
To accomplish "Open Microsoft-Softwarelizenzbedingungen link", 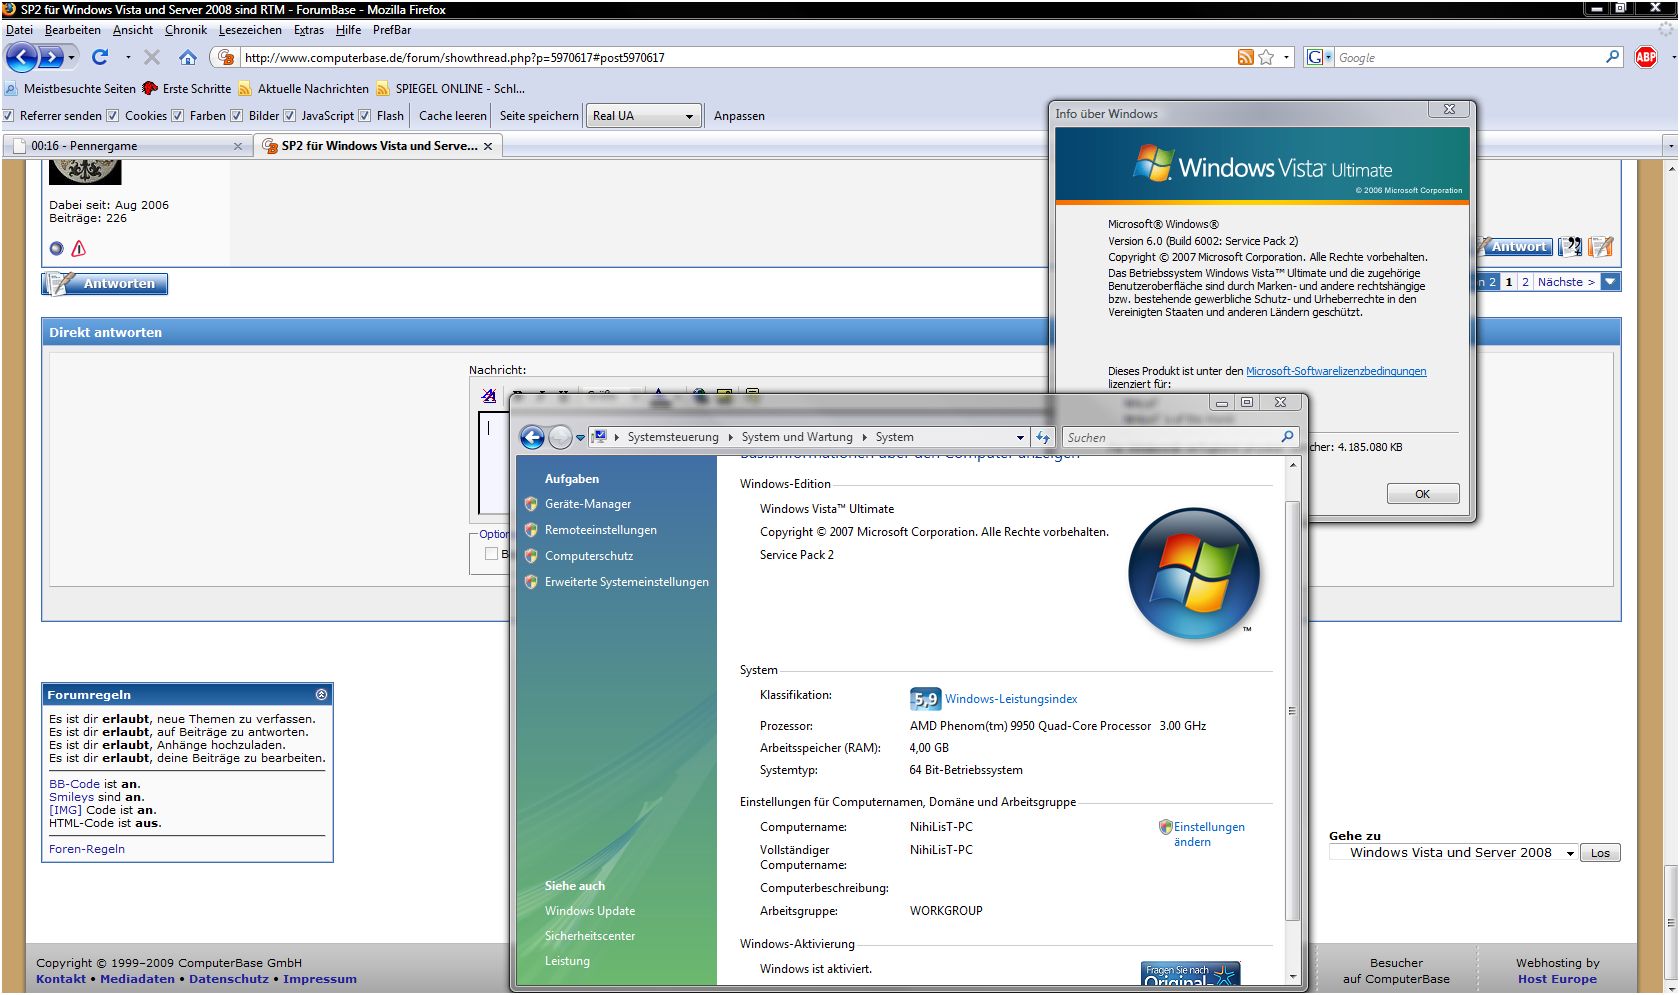I will (x=1336, y=371).
